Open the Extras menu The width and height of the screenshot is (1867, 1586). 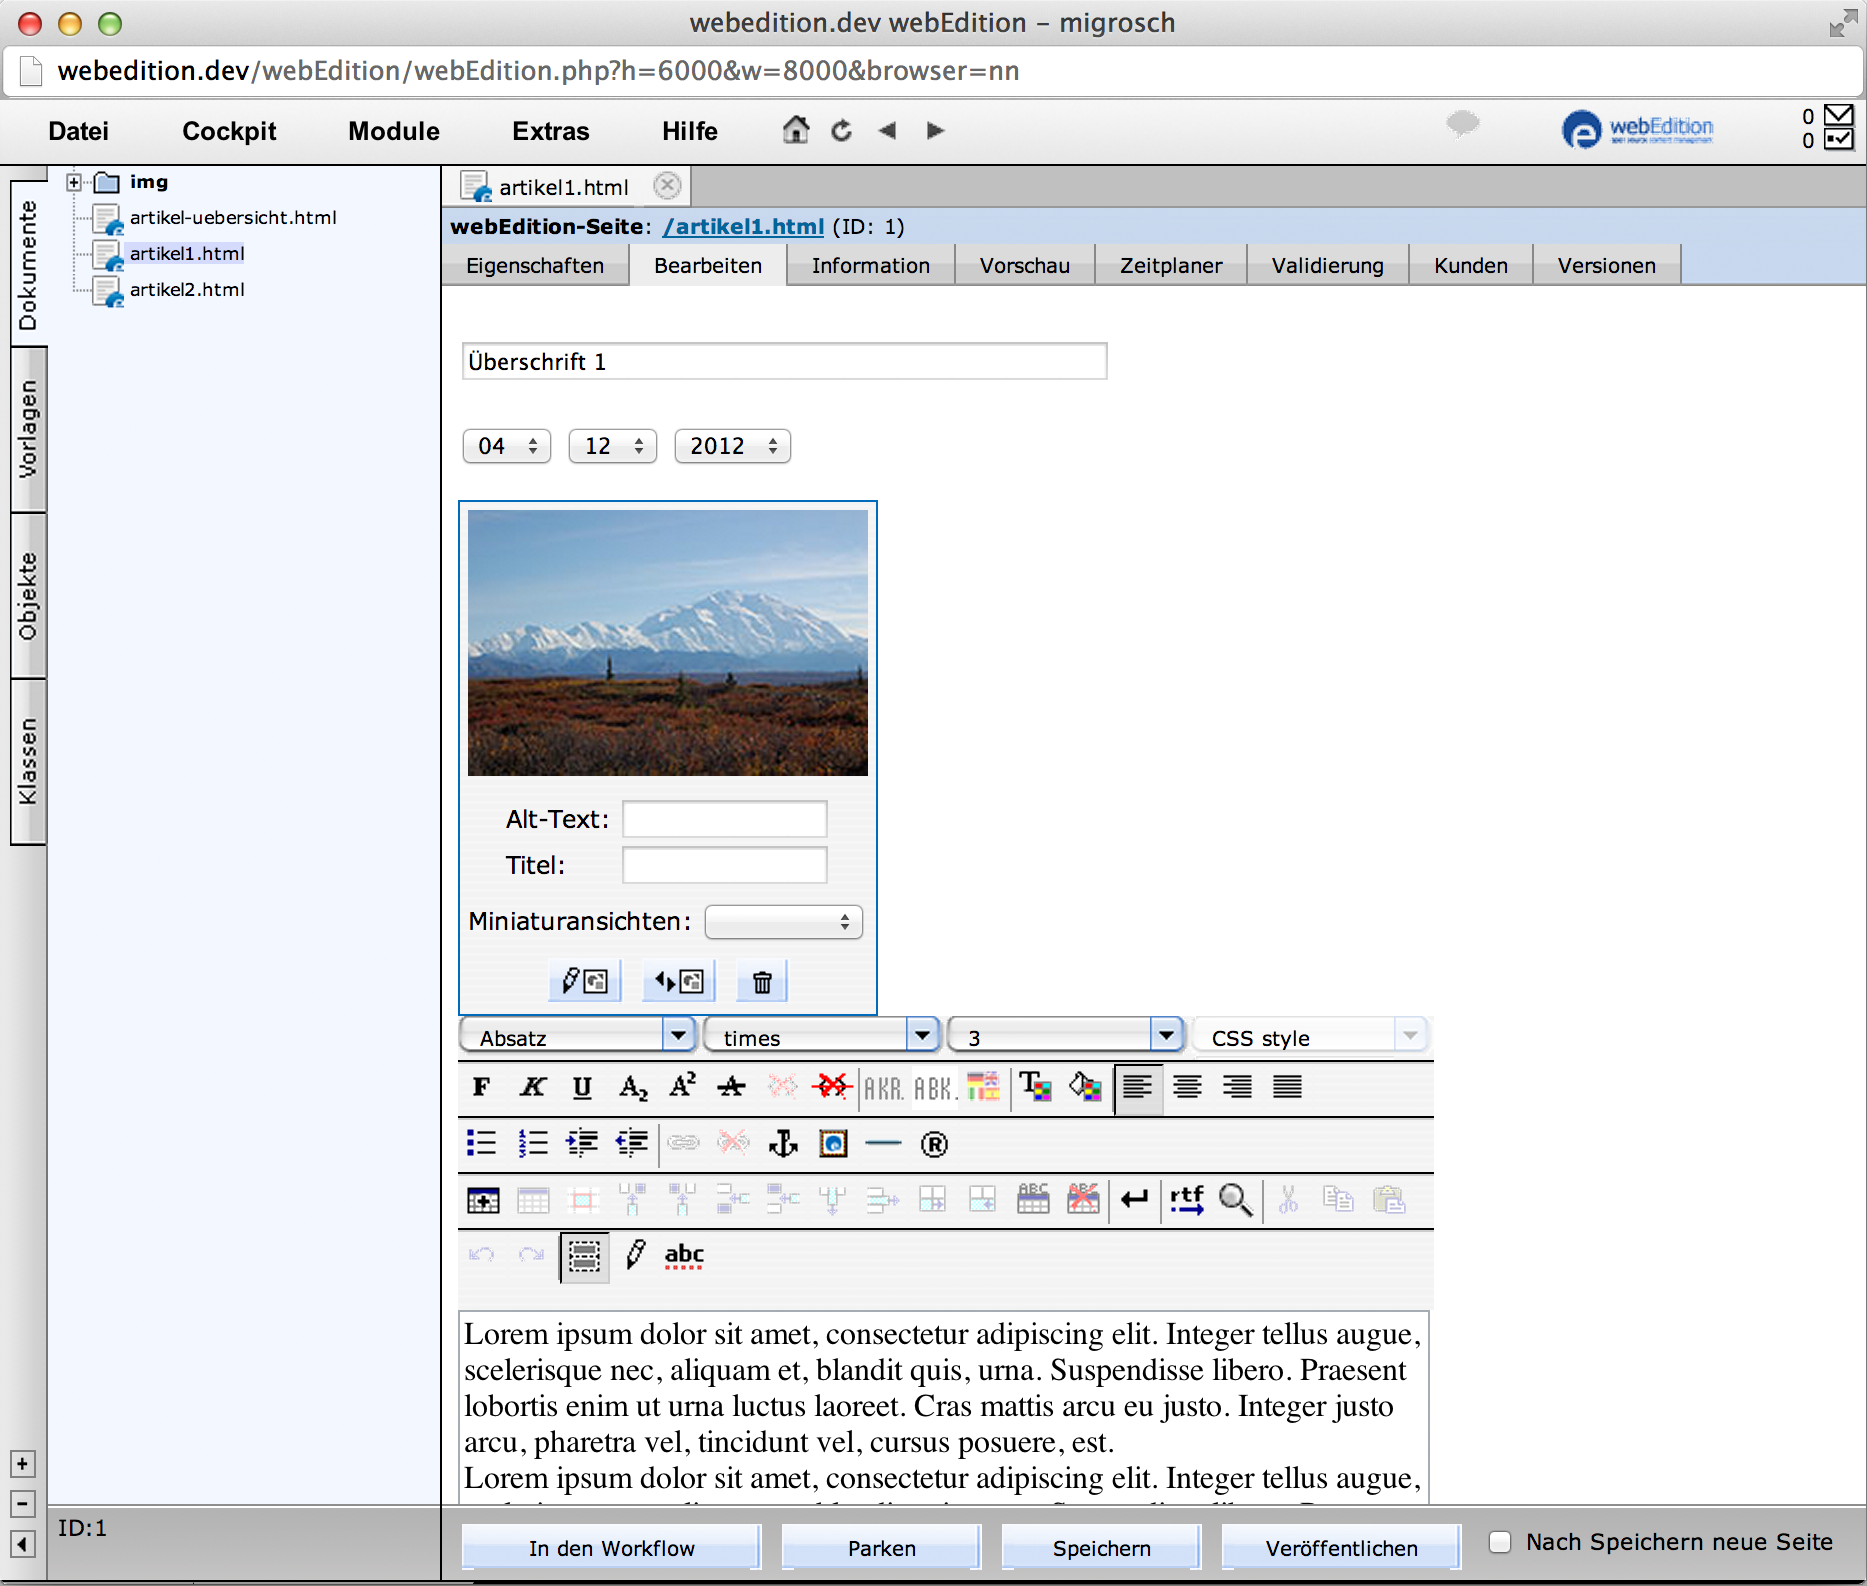click(x=550, y=131)
